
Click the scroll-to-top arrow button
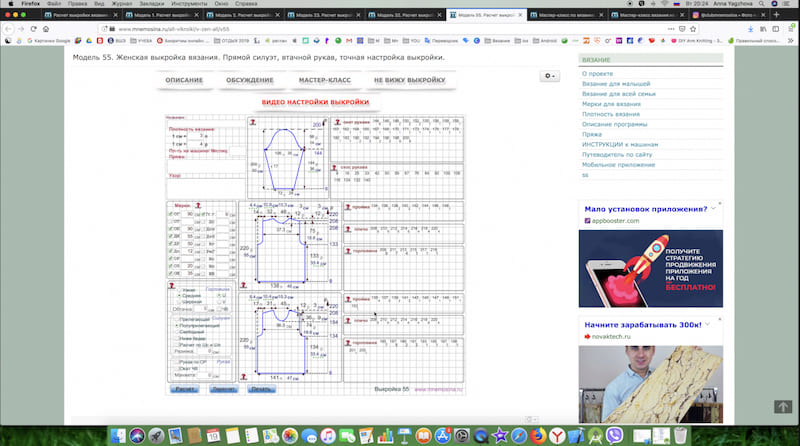[783, 407]
